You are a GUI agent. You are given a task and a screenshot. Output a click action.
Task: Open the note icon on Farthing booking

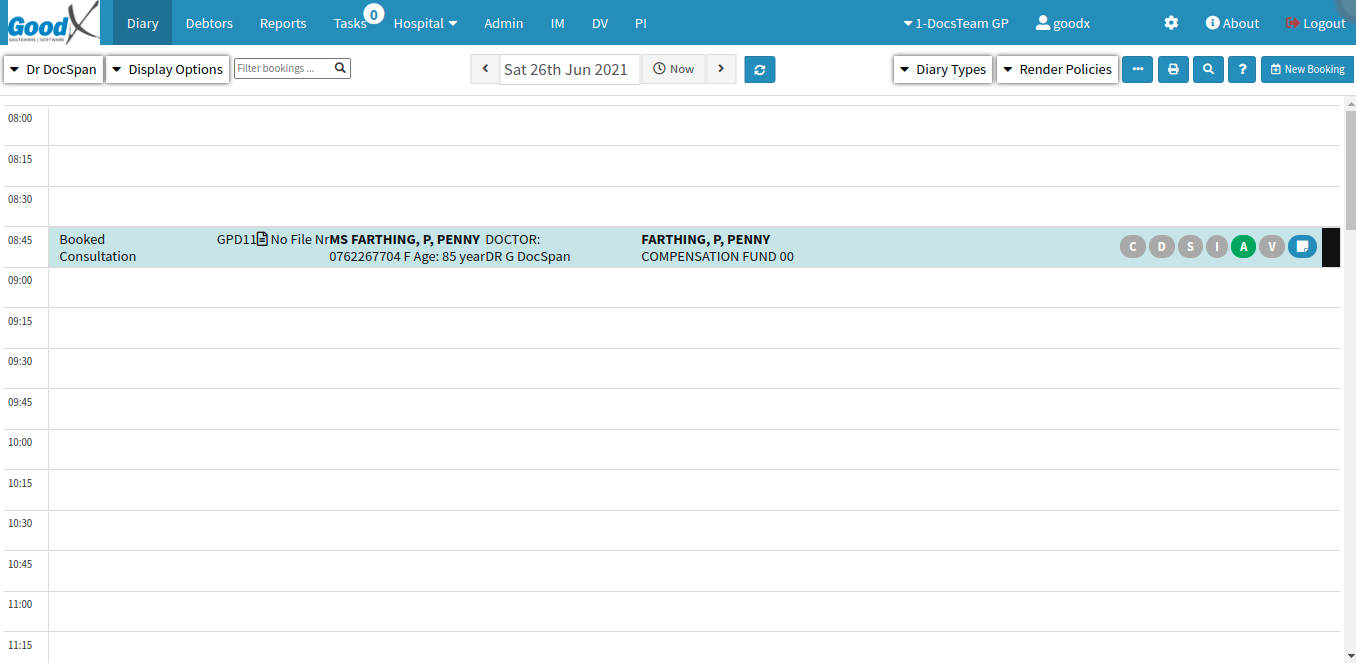[1302, 247]
